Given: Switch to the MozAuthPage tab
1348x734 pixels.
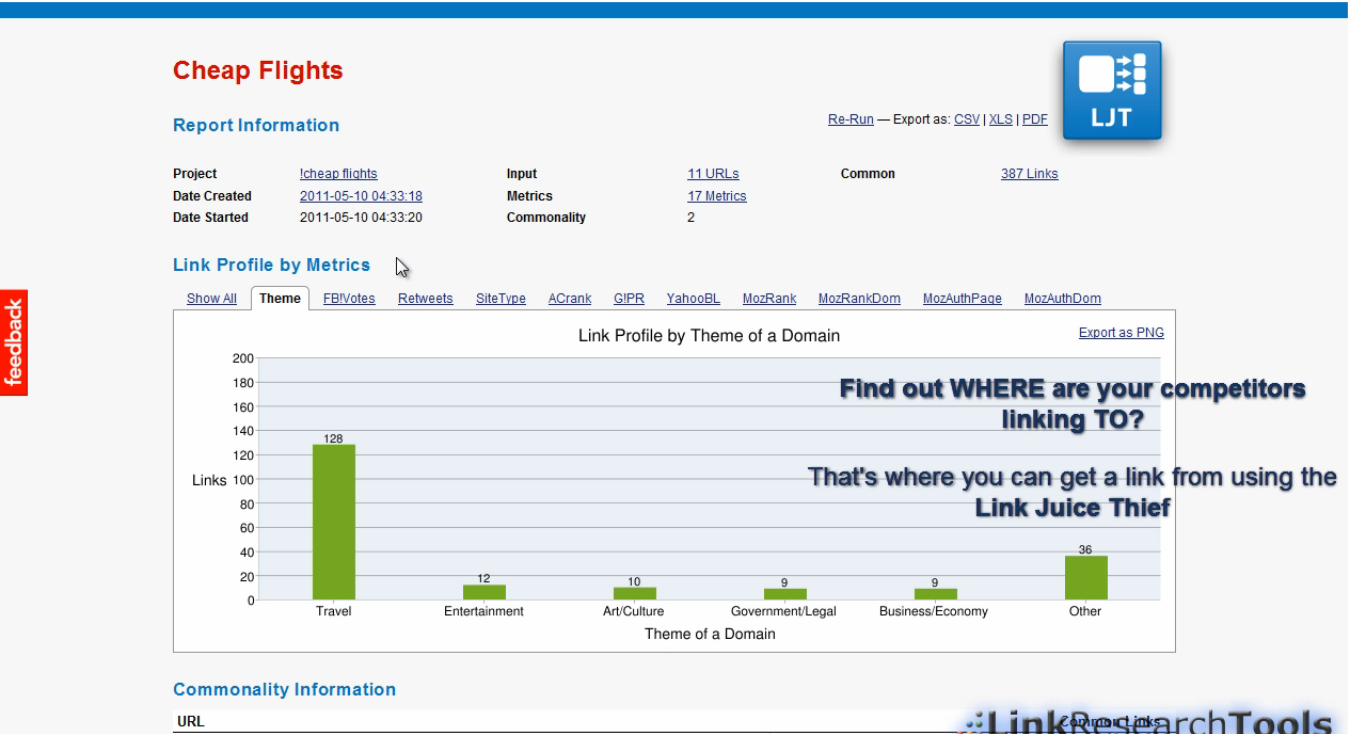Looking at the screenshot, I should click(x=962, y=298).
